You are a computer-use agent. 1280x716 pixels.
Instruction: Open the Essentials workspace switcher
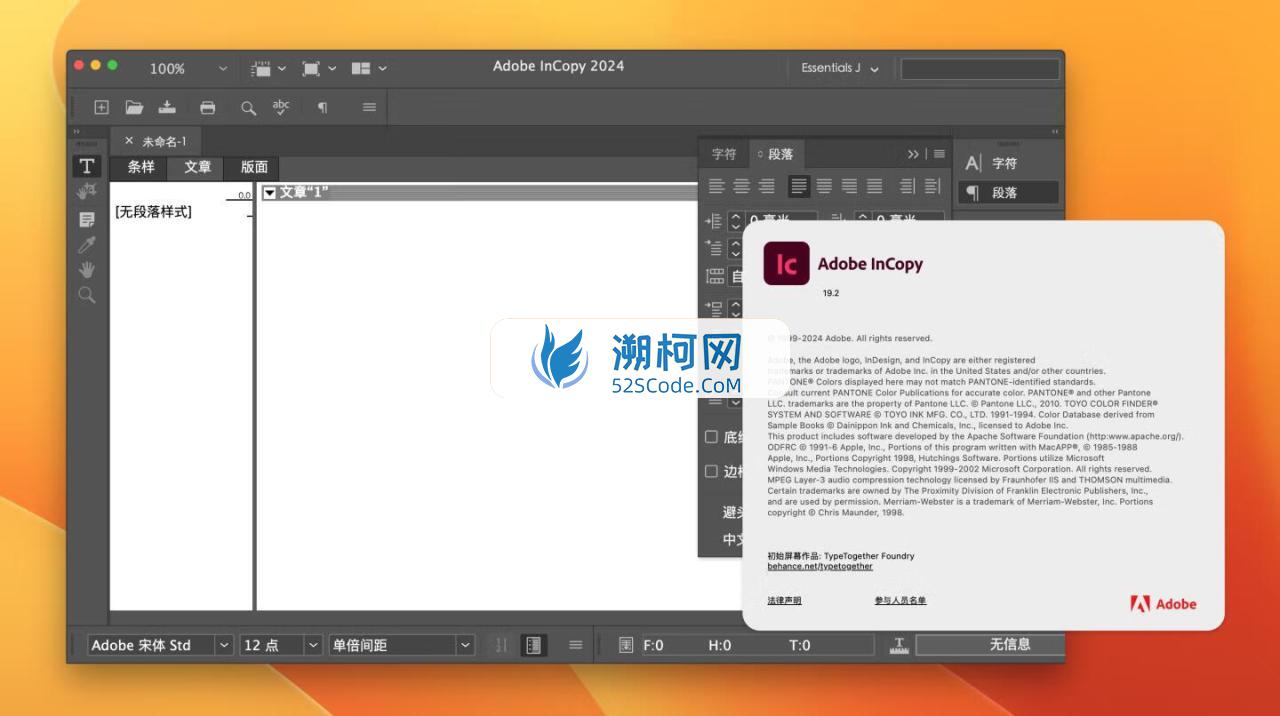840,68
